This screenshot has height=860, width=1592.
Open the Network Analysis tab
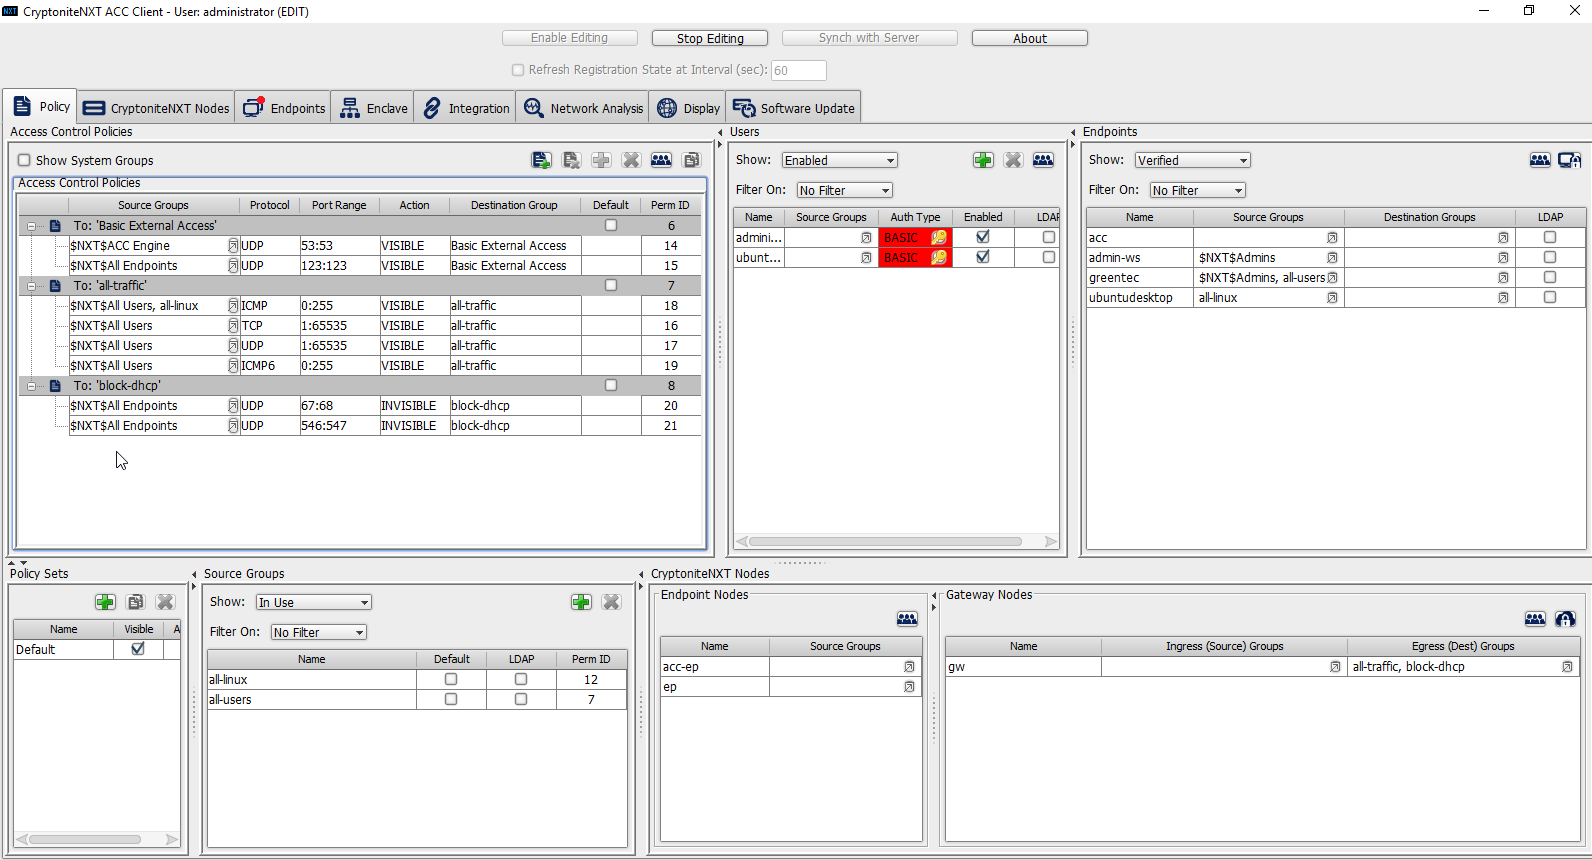[583, 108]
